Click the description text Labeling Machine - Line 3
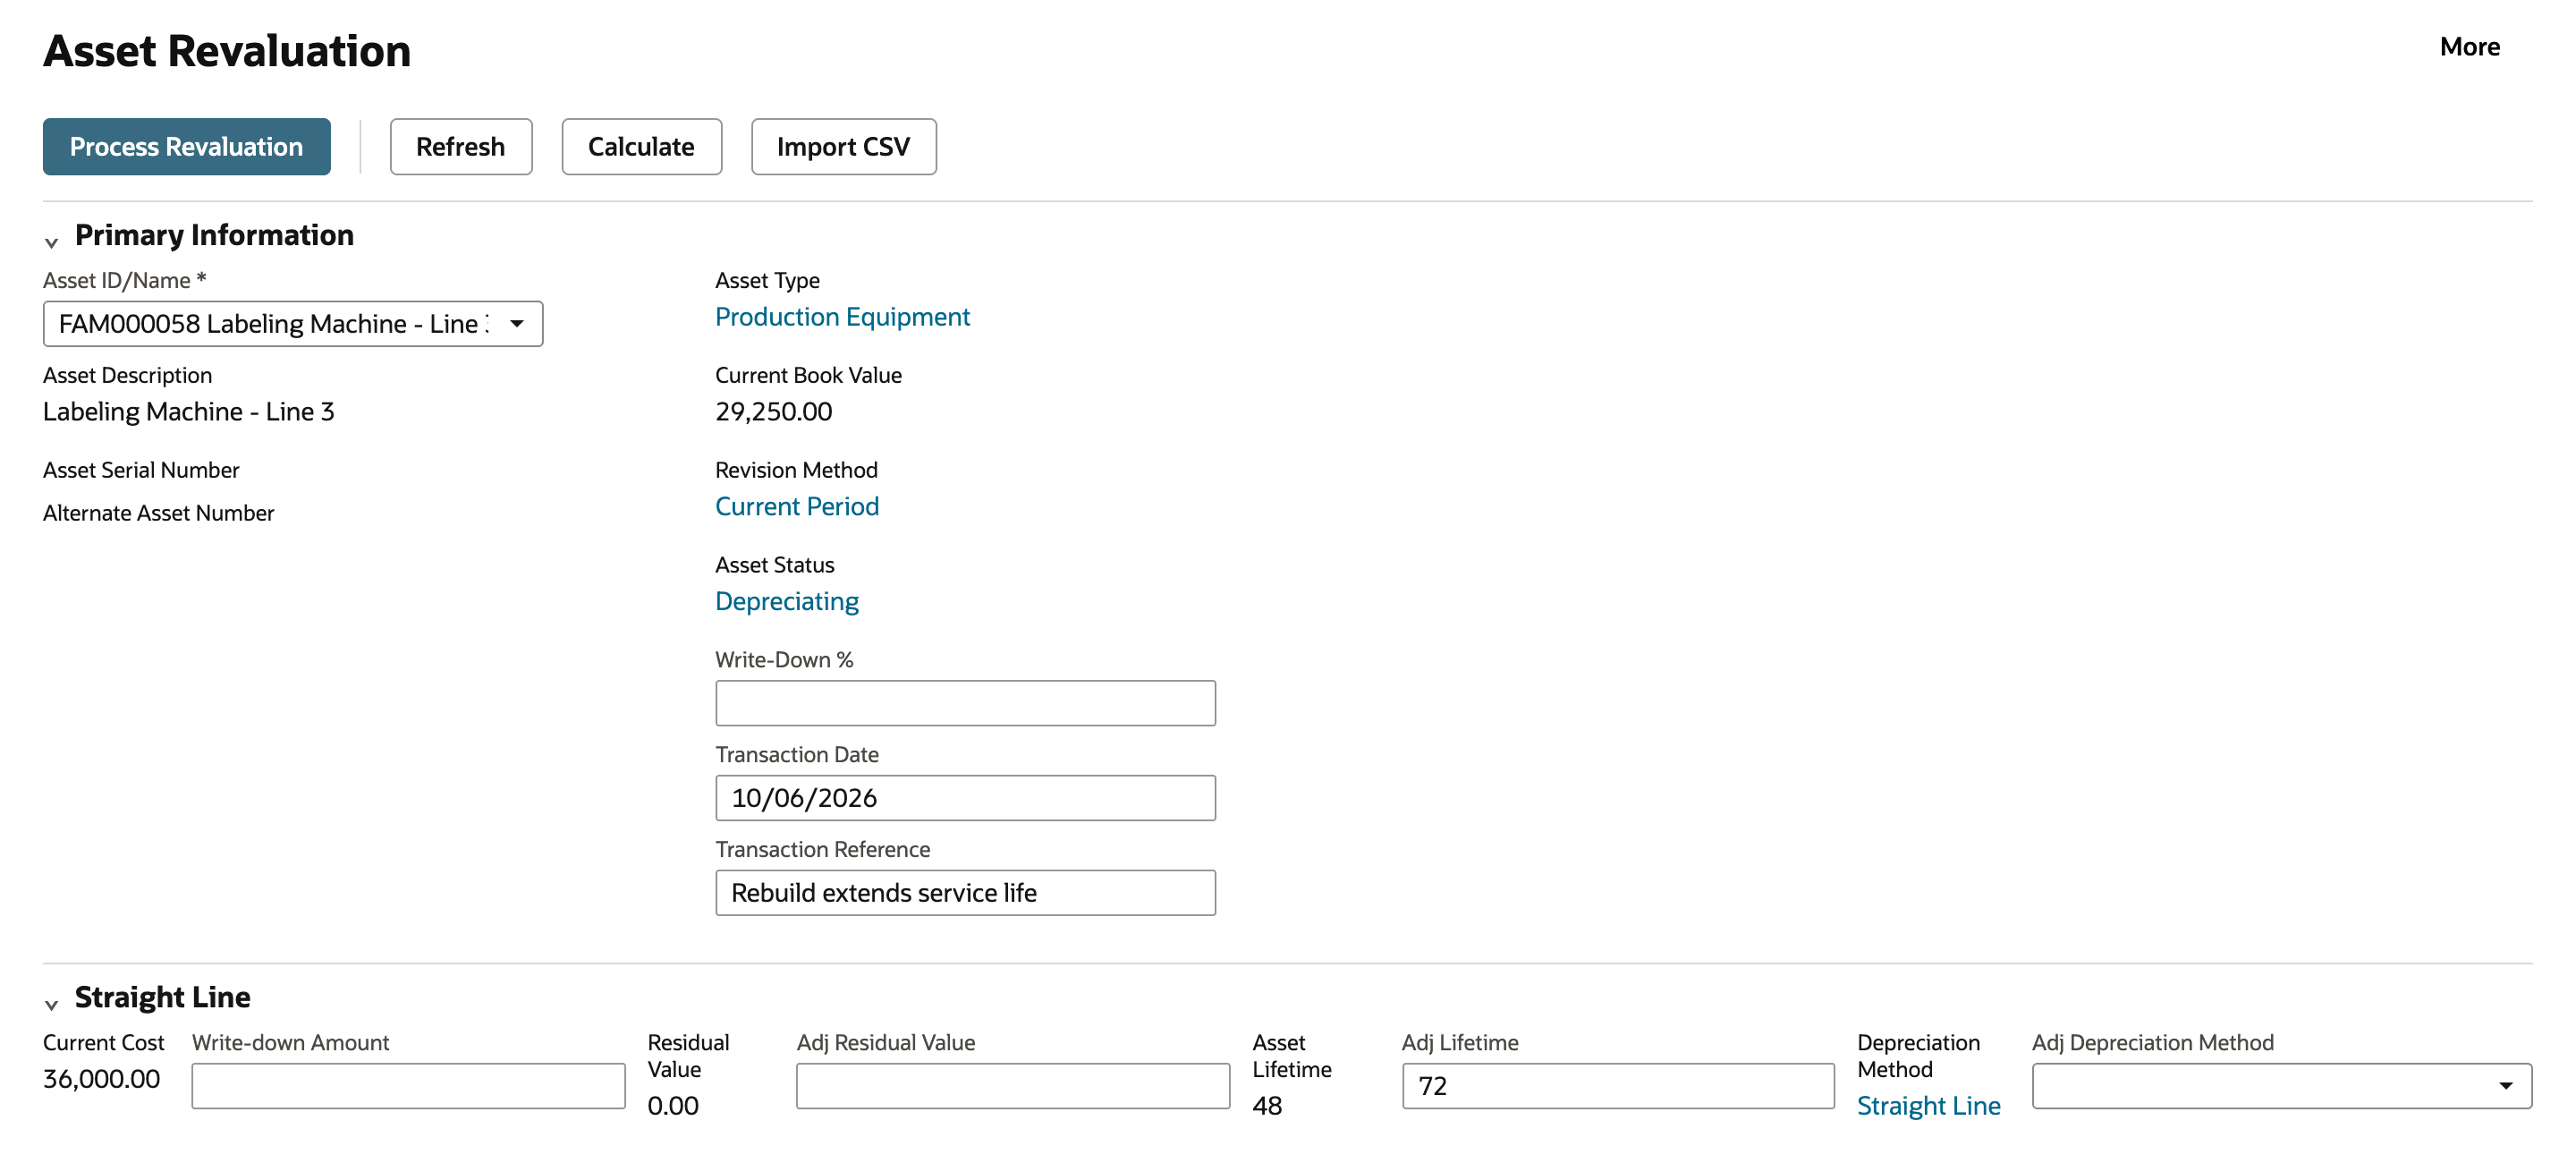Screen dimensions: 2576x1163 [x=188, y=412]
